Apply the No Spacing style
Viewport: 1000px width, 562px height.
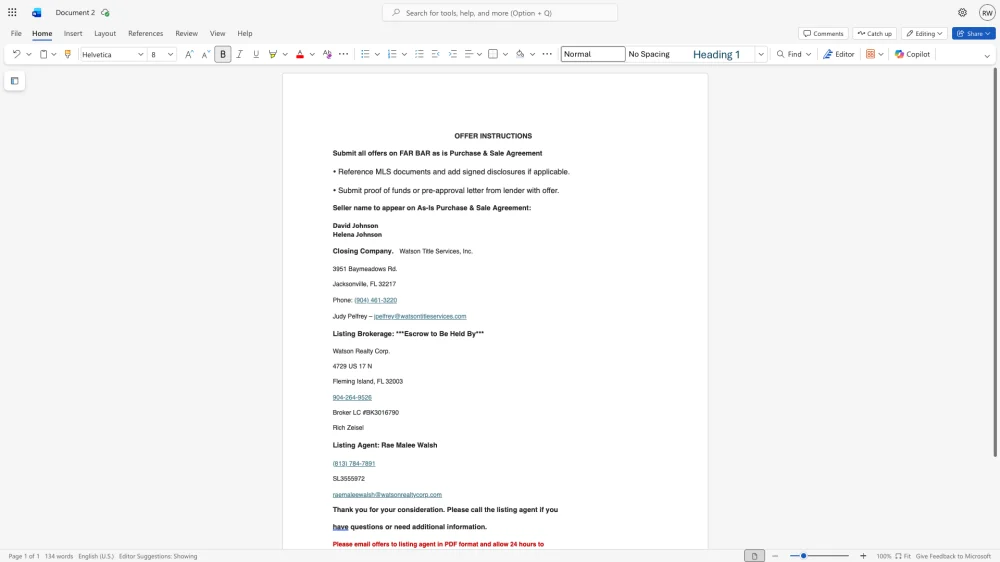pos(649,54)
